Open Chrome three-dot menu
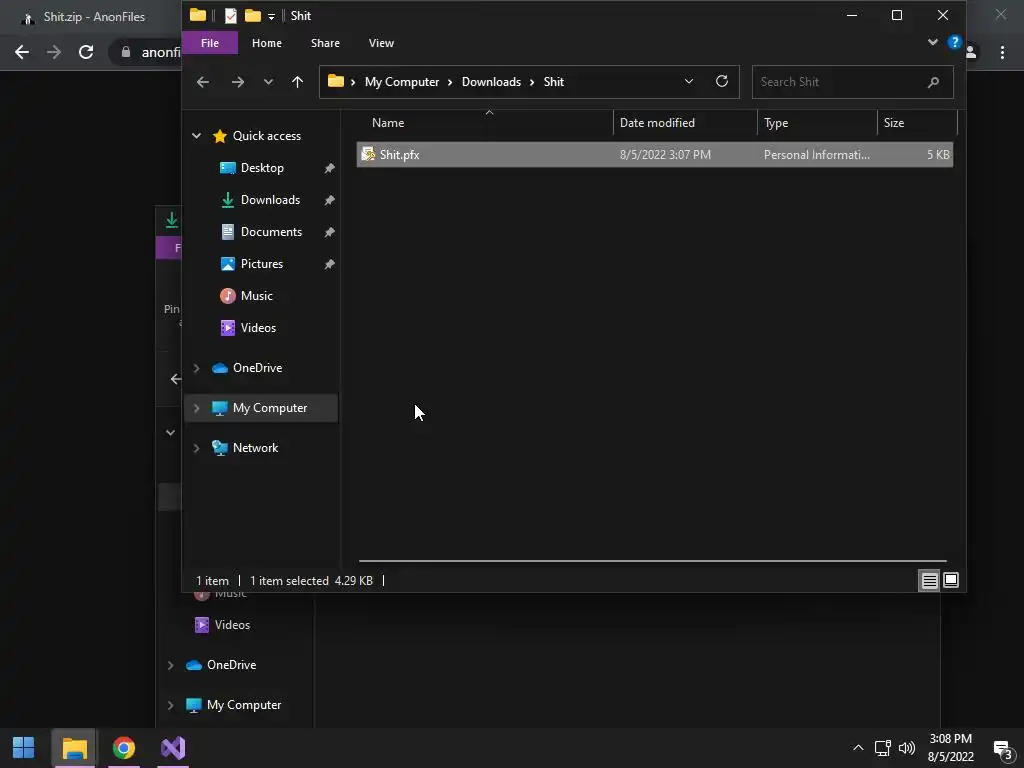Image resolution: width=1024 pixels, height=768 pixels. pos(1002,52)
